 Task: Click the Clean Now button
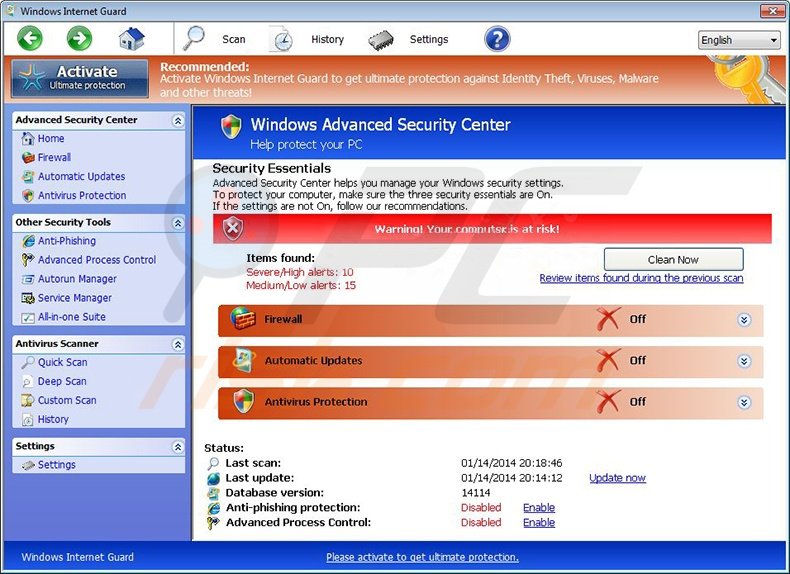pyautogui.click(x=674, y=260)
